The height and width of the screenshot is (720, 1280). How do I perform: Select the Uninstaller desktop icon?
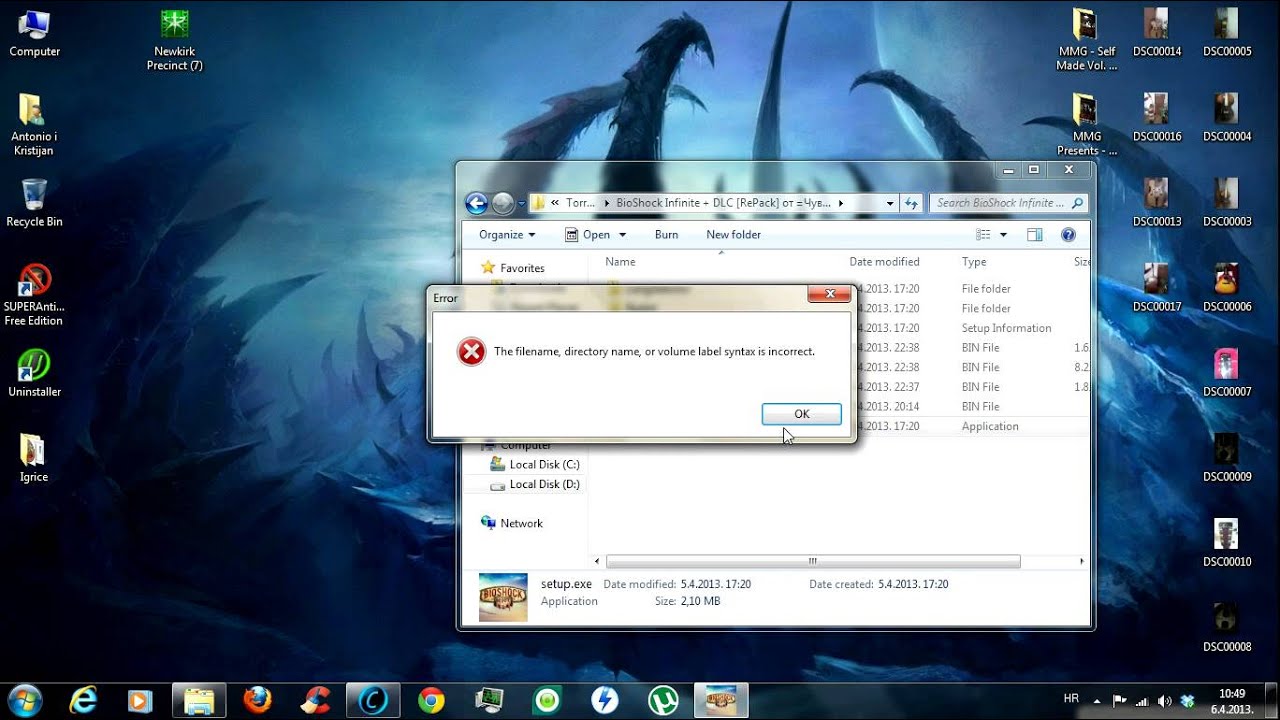[x=35, y=373]
